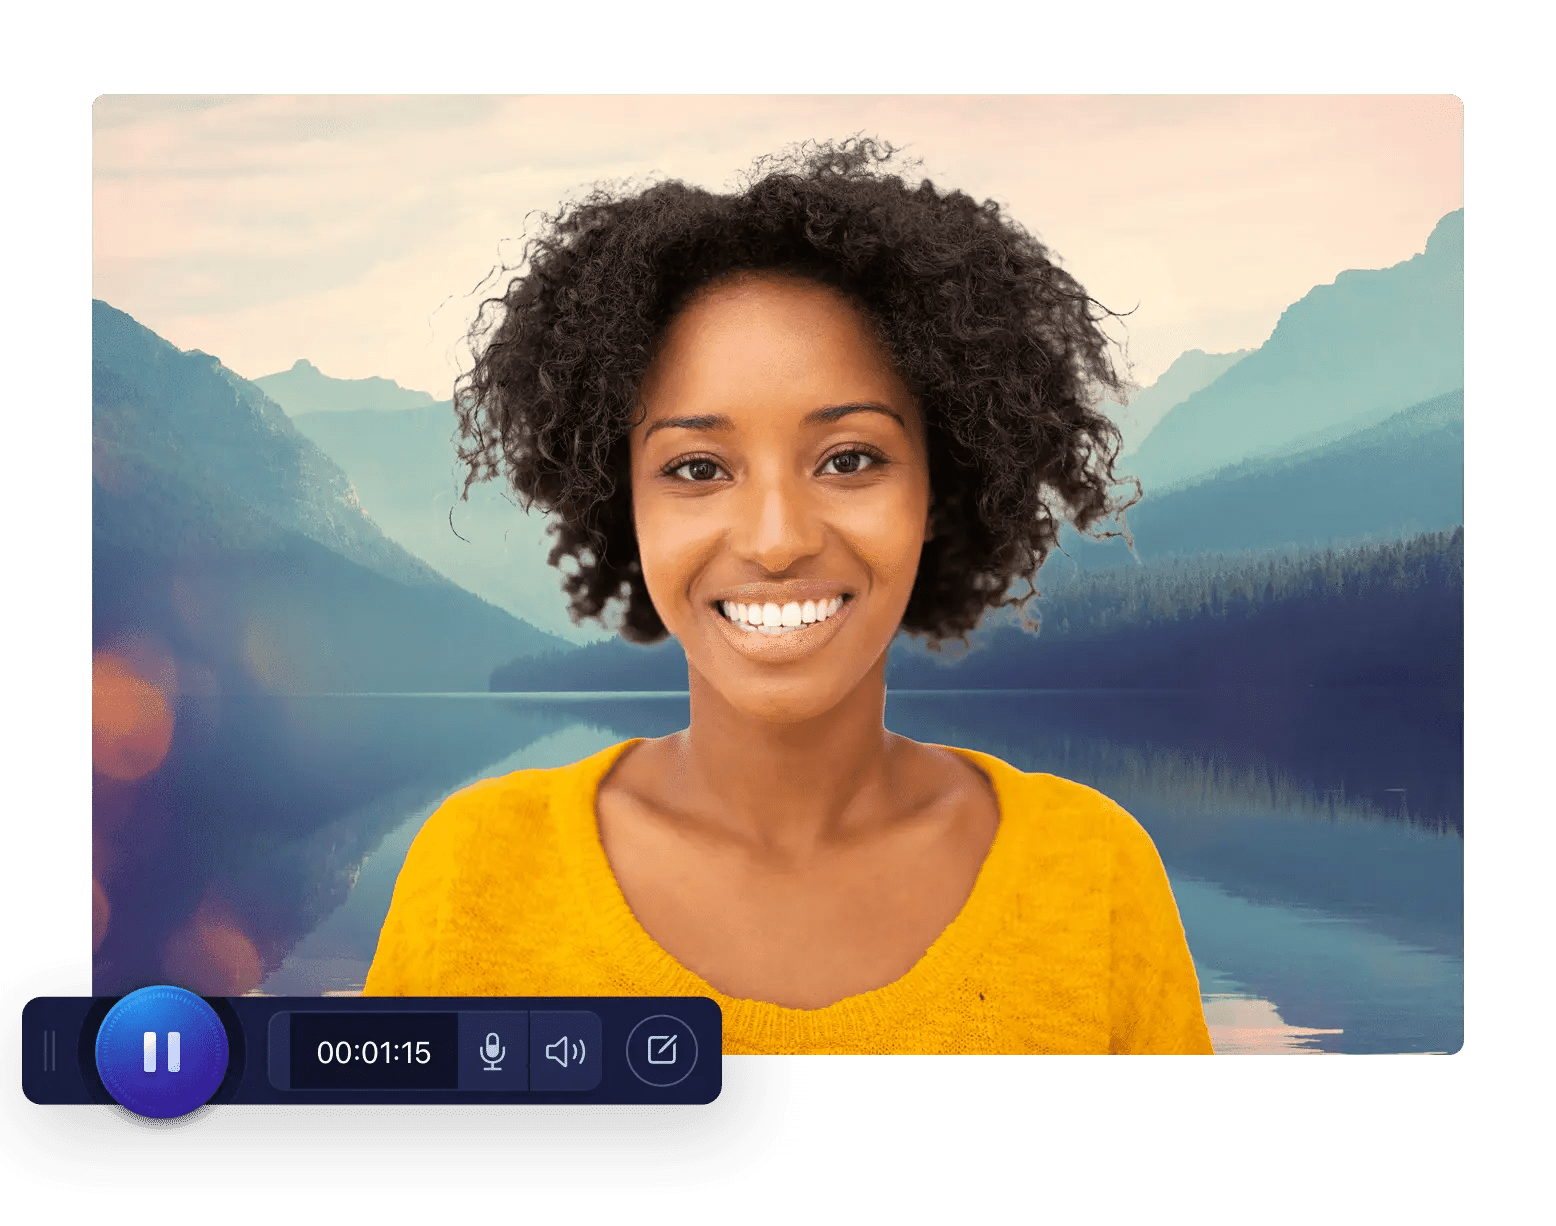Viewport: 1556px width, 1226px height.
Task: Click the microphone icon on the control bar
Action: (x=490, y=1051)
